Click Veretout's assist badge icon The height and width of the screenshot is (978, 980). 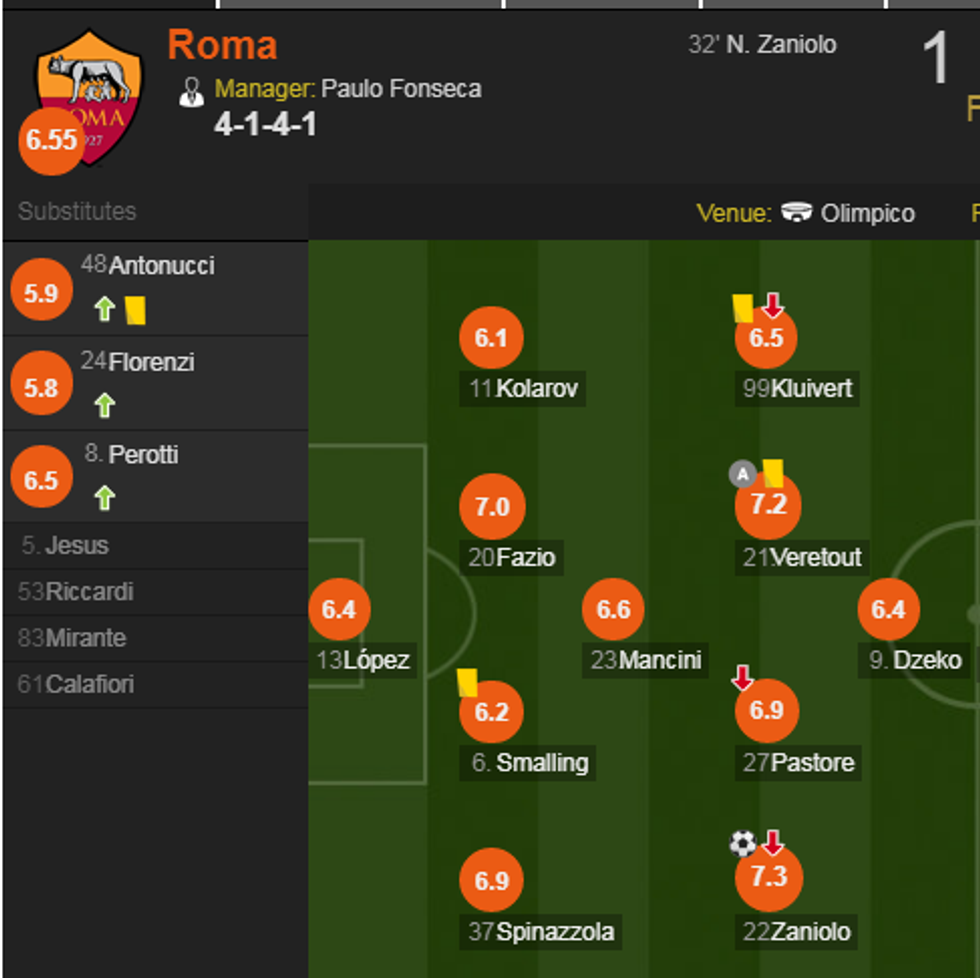742,474
